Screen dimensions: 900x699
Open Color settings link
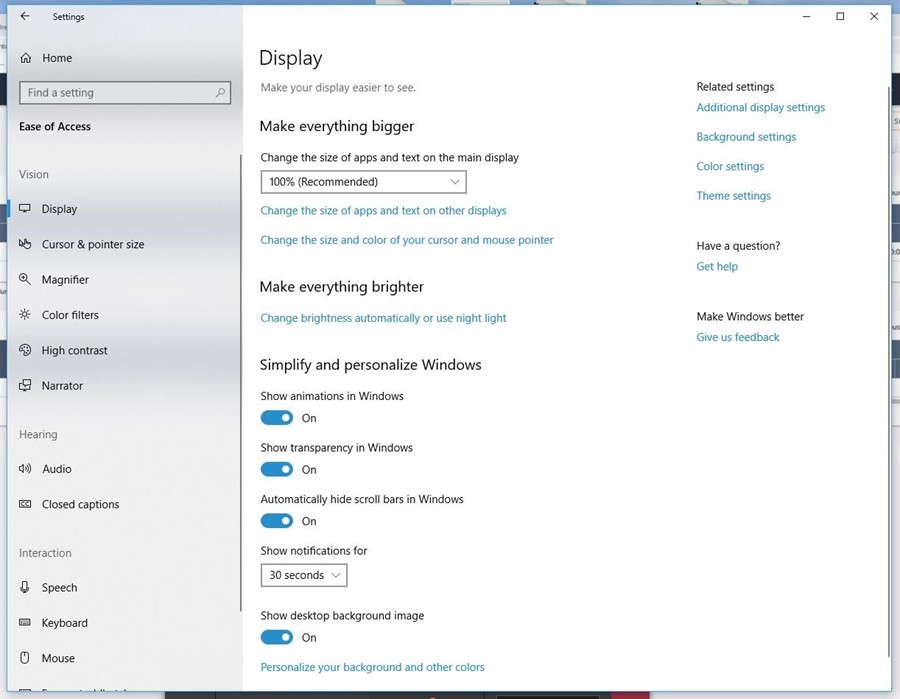[730, 166]
